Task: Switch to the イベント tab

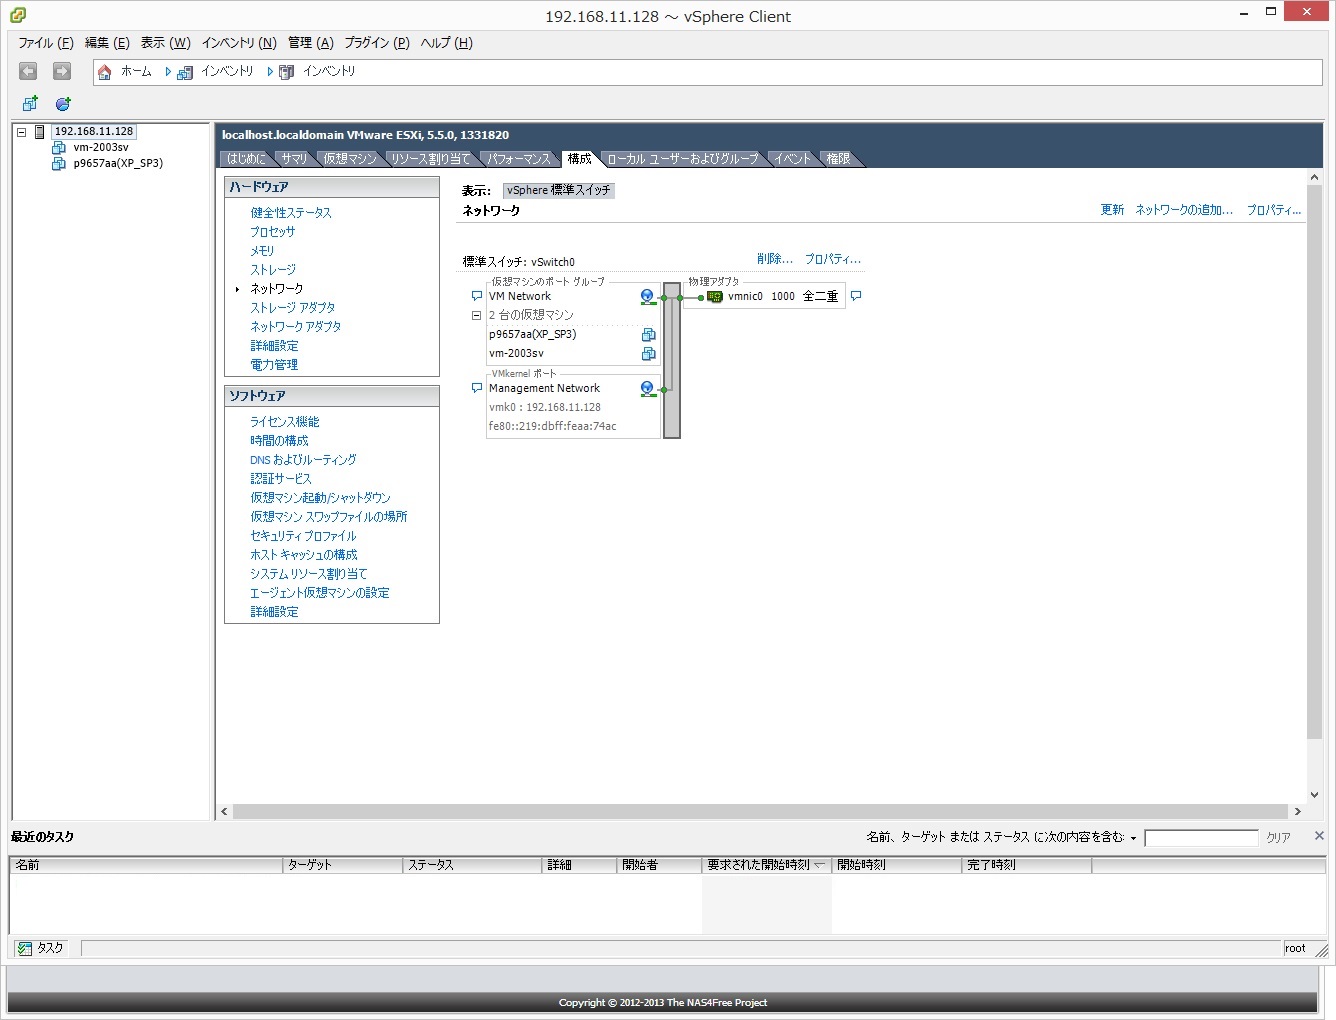Action: (792, 159)
